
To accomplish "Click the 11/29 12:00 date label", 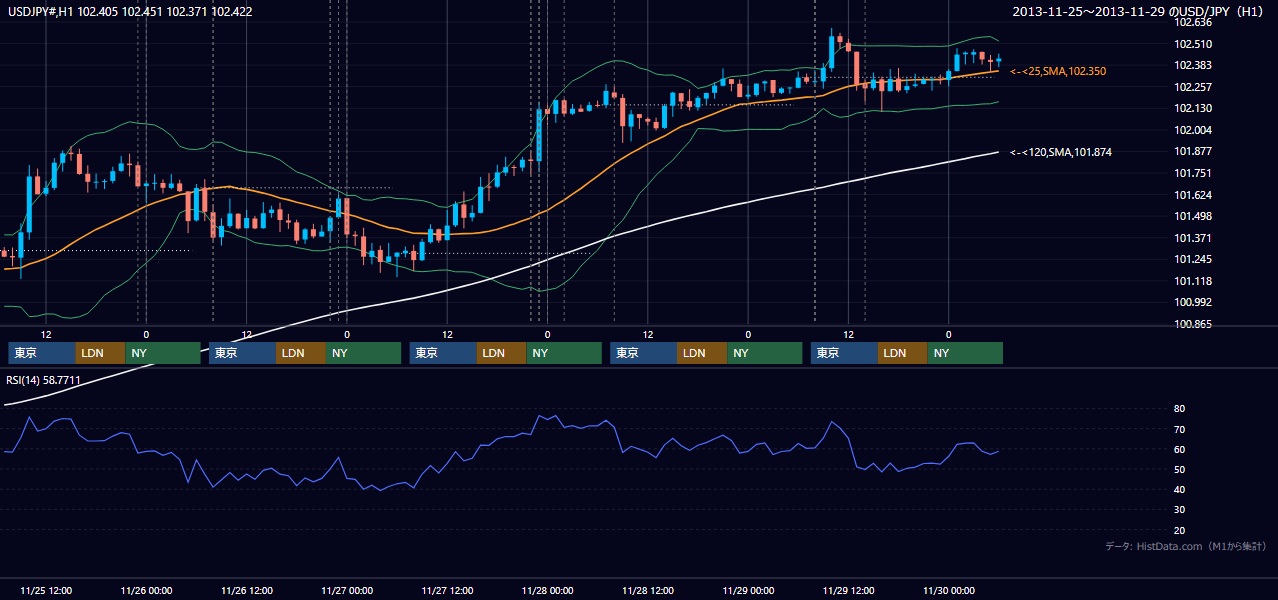I will 848,590.
